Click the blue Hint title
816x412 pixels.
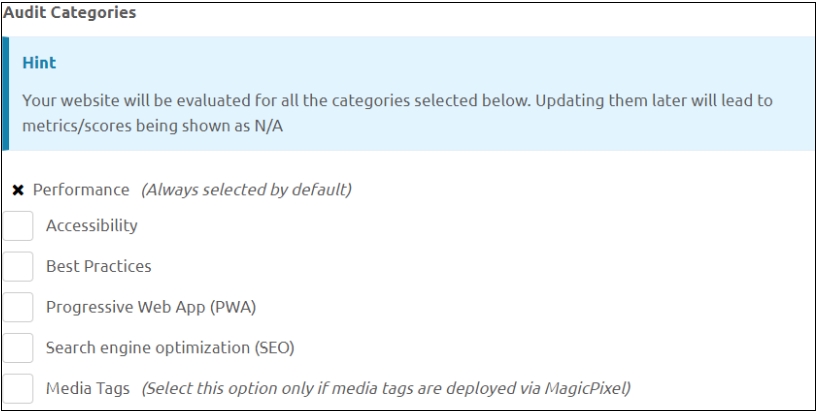coord(38,63)
